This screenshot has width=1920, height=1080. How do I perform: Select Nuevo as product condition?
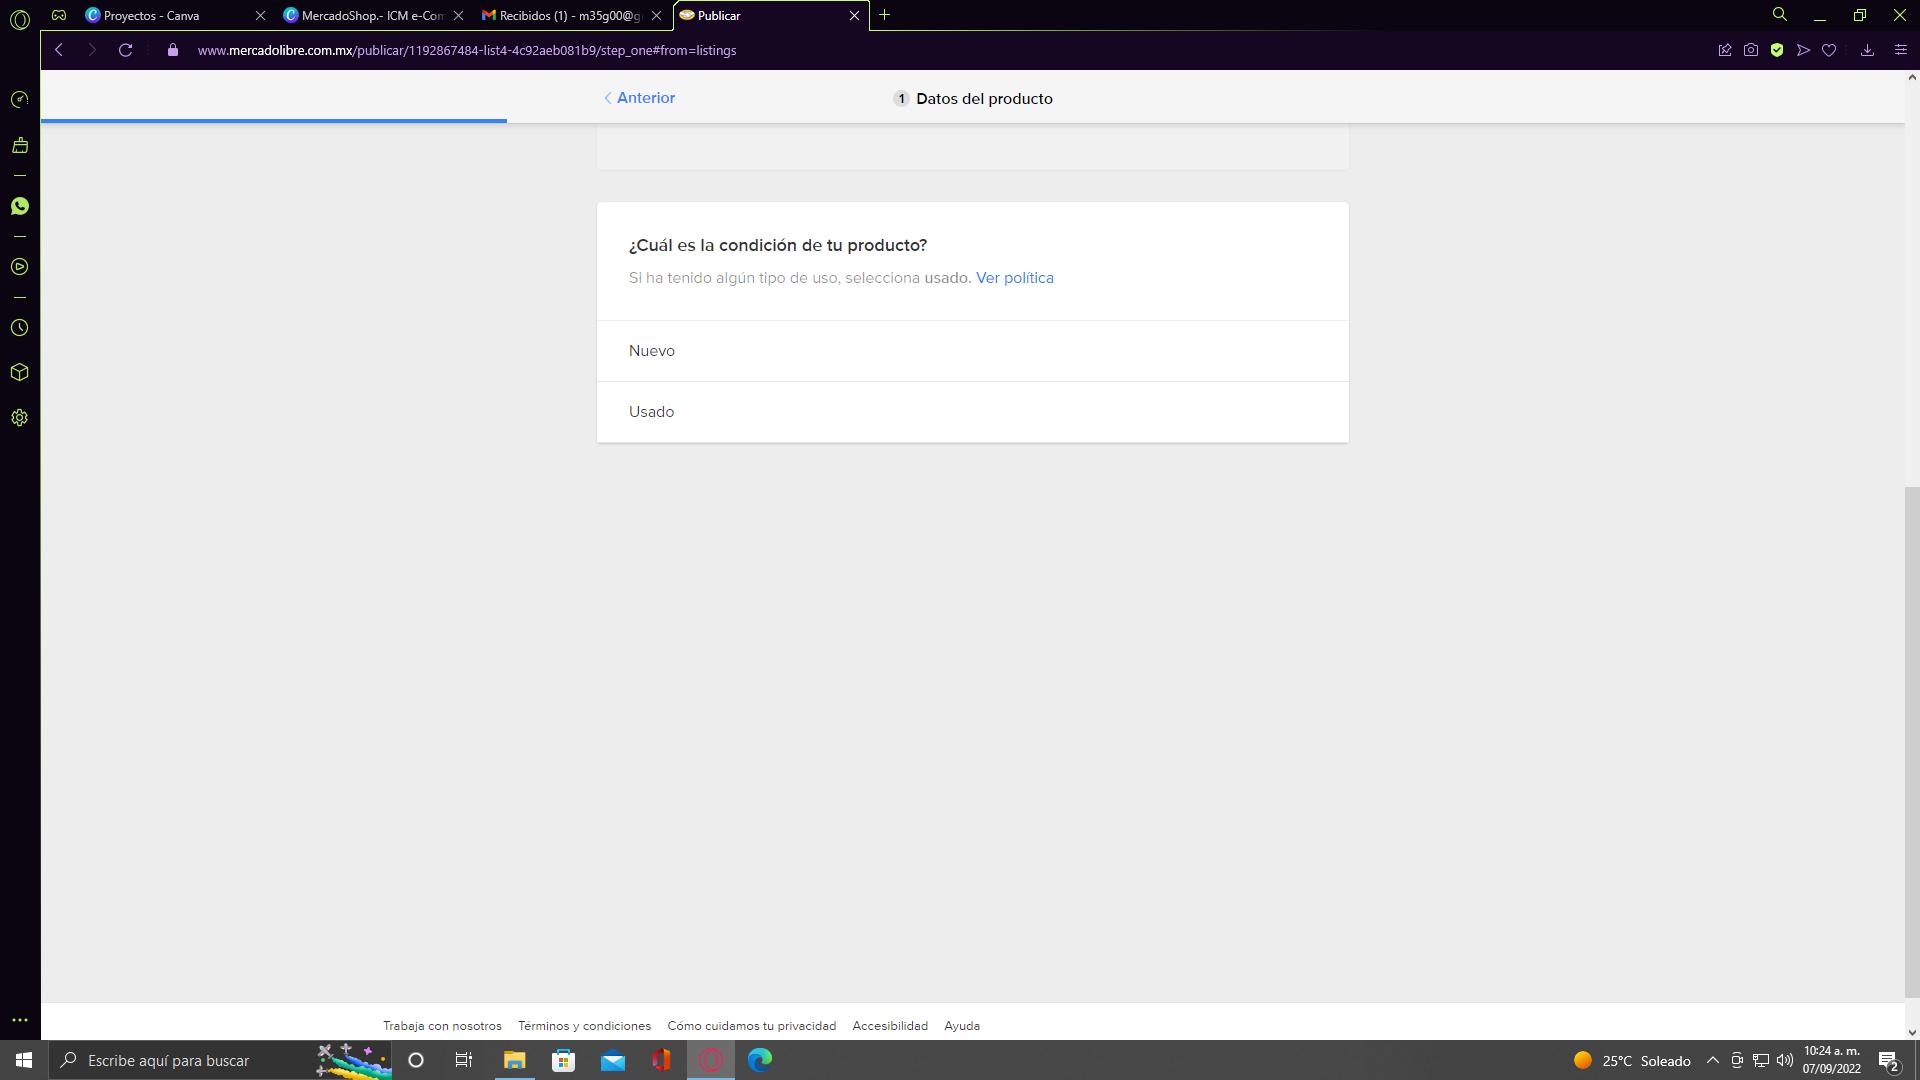(x=972, y=351)
